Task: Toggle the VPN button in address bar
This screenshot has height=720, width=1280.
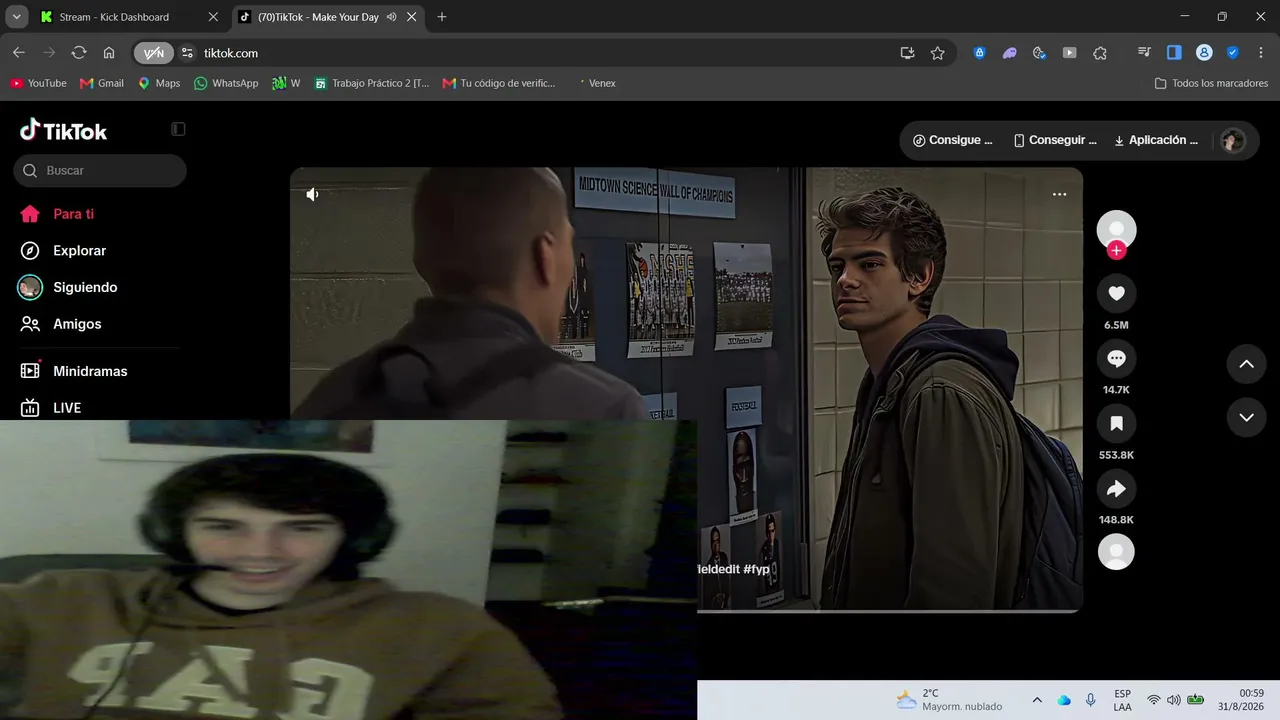Action: (x=153, y=53)
